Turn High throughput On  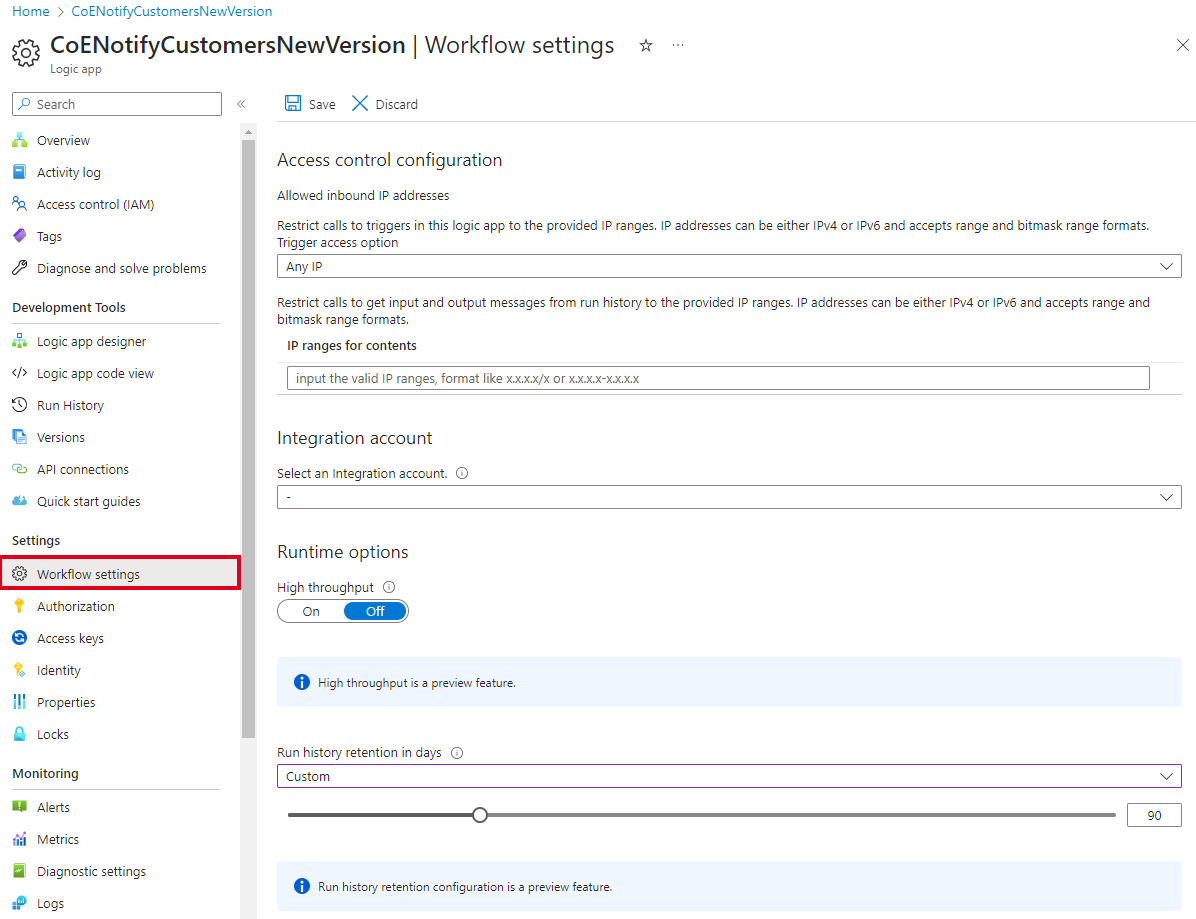(x=311, y=611)
